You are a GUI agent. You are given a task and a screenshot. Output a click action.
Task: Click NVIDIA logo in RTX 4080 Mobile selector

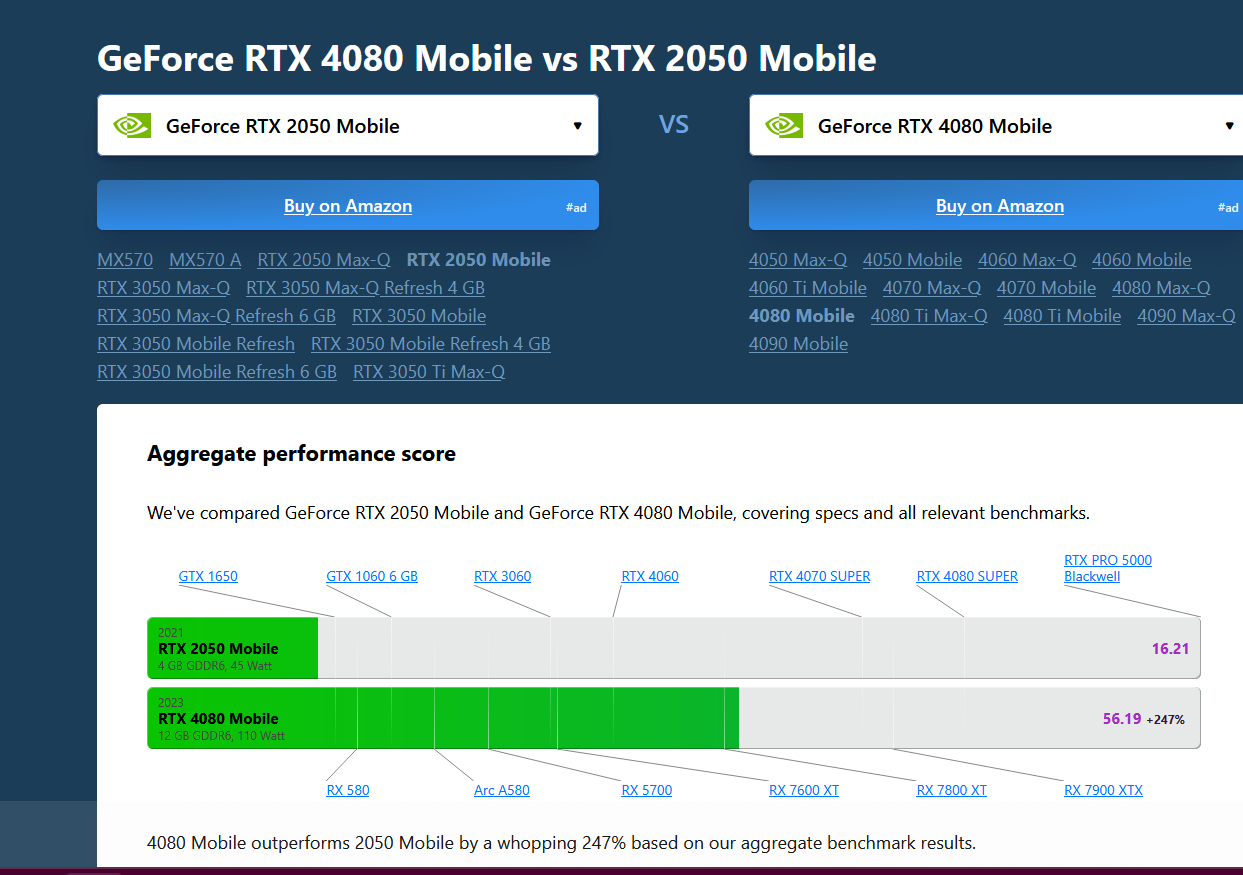783,125
